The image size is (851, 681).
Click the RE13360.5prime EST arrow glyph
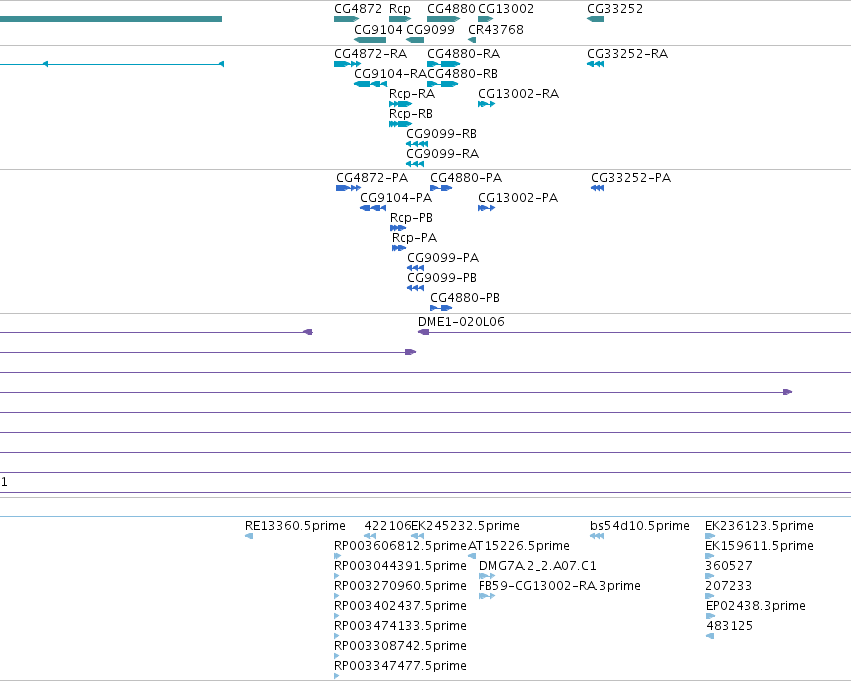point(249,536)
